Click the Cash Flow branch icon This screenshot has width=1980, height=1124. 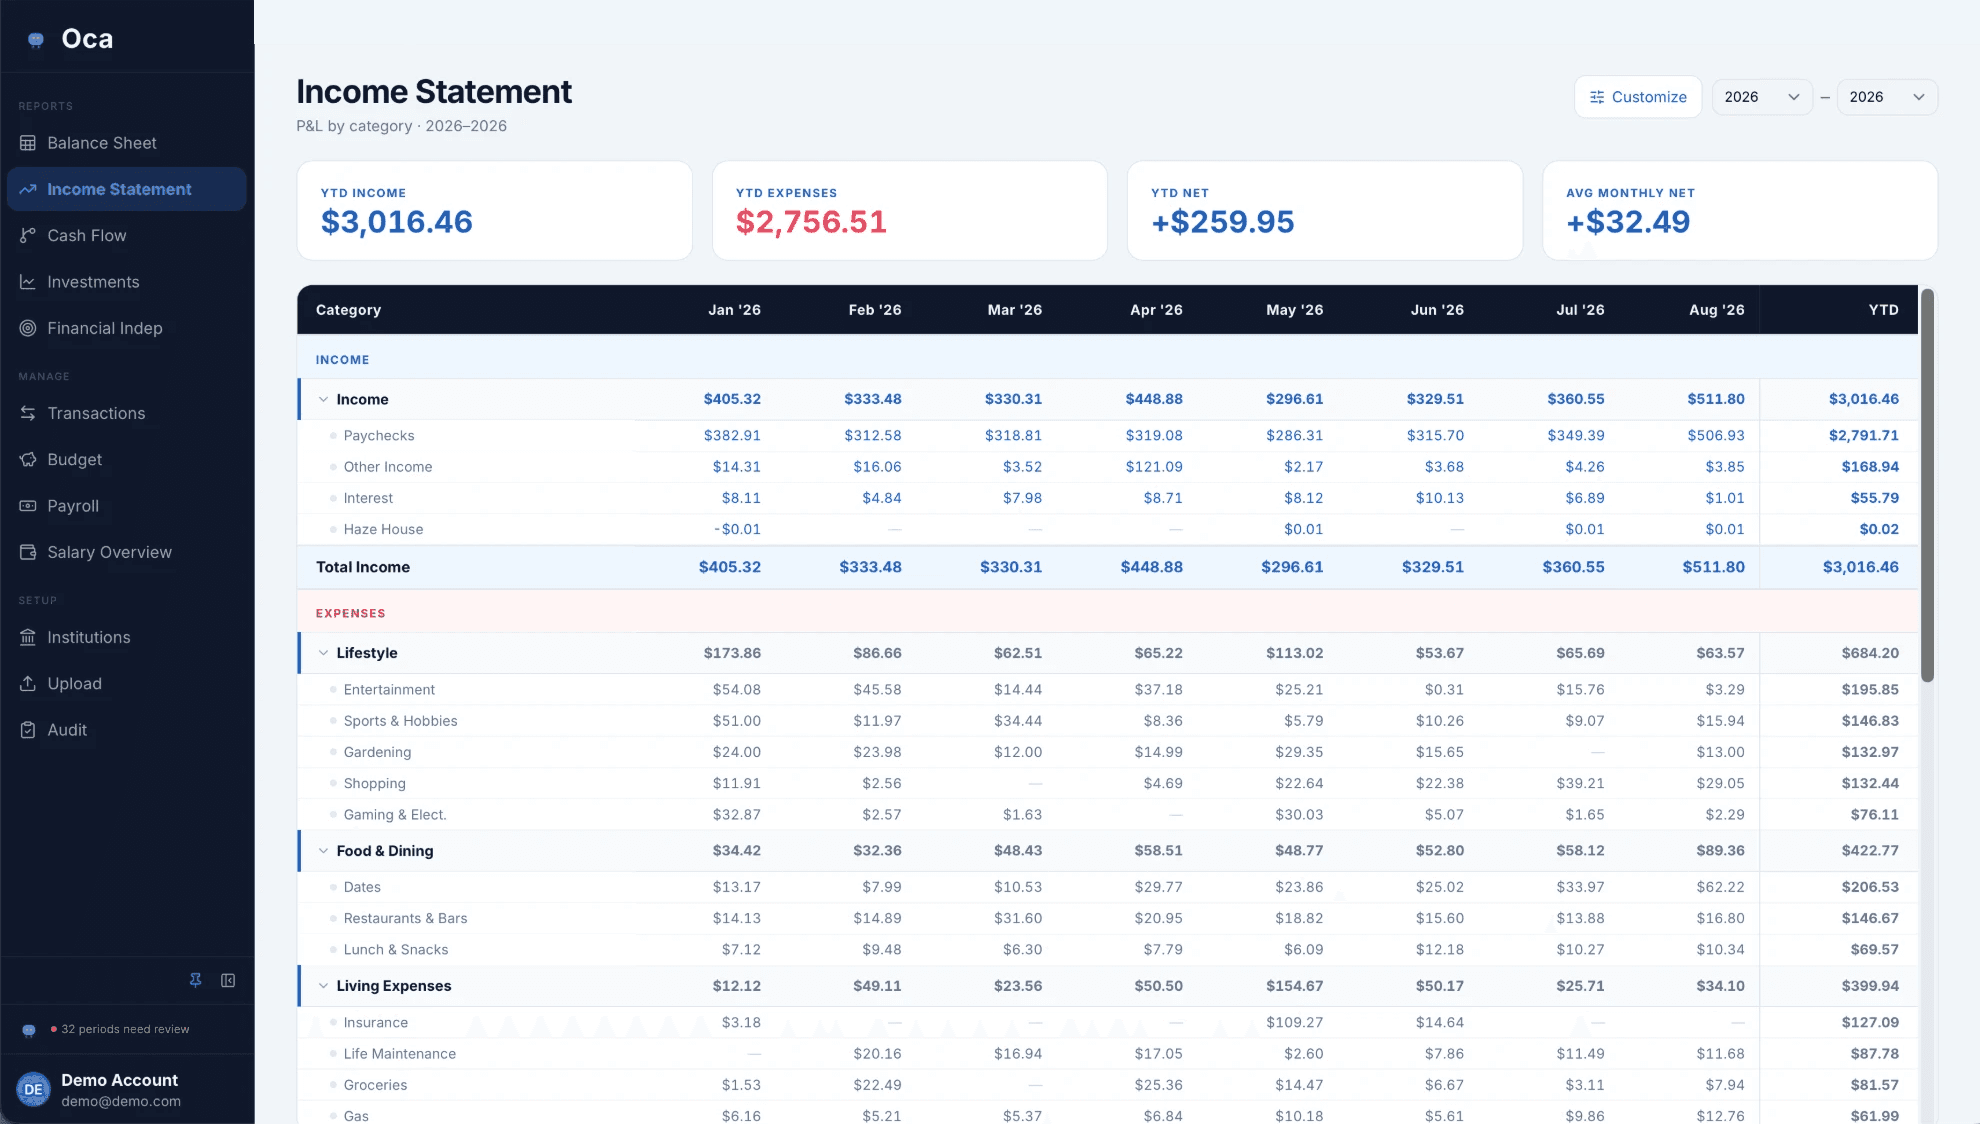28,235
